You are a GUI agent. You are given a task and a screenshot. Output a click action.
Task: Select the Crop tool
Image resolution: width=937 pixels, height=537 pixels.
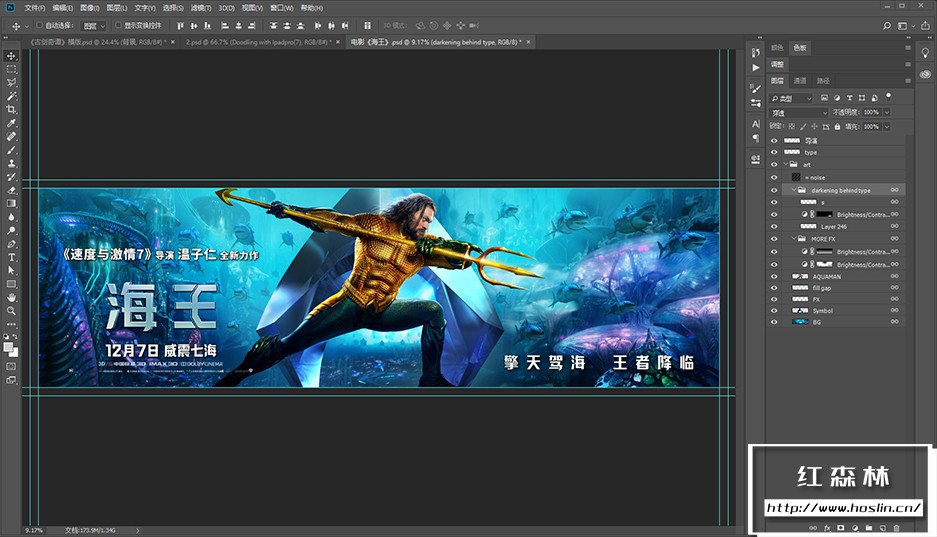pos(11,109)
